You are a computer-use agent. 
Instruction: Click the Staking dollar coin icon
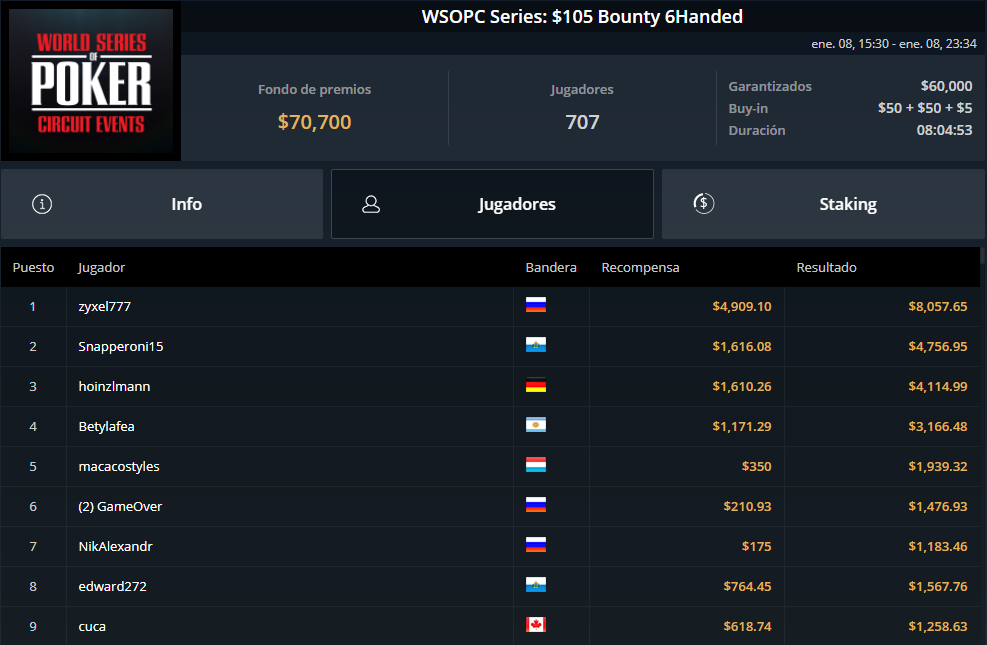point(704,203)
